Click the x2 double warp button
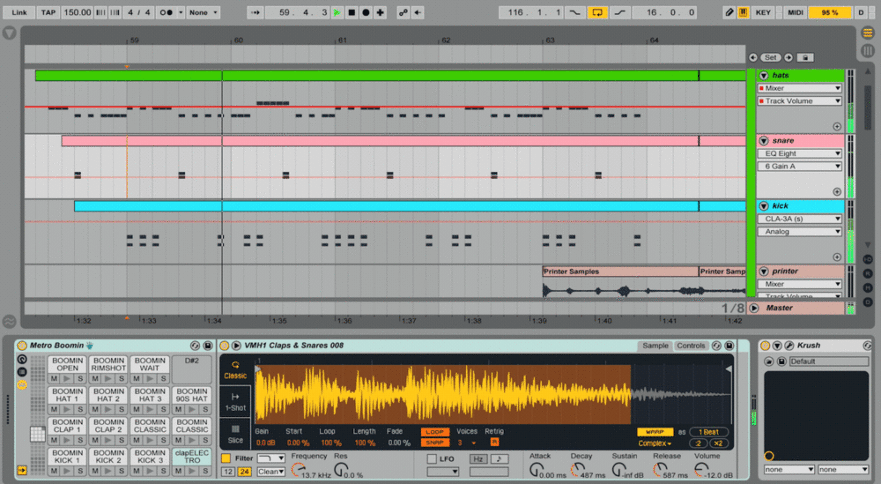 (x=718, y=443)
